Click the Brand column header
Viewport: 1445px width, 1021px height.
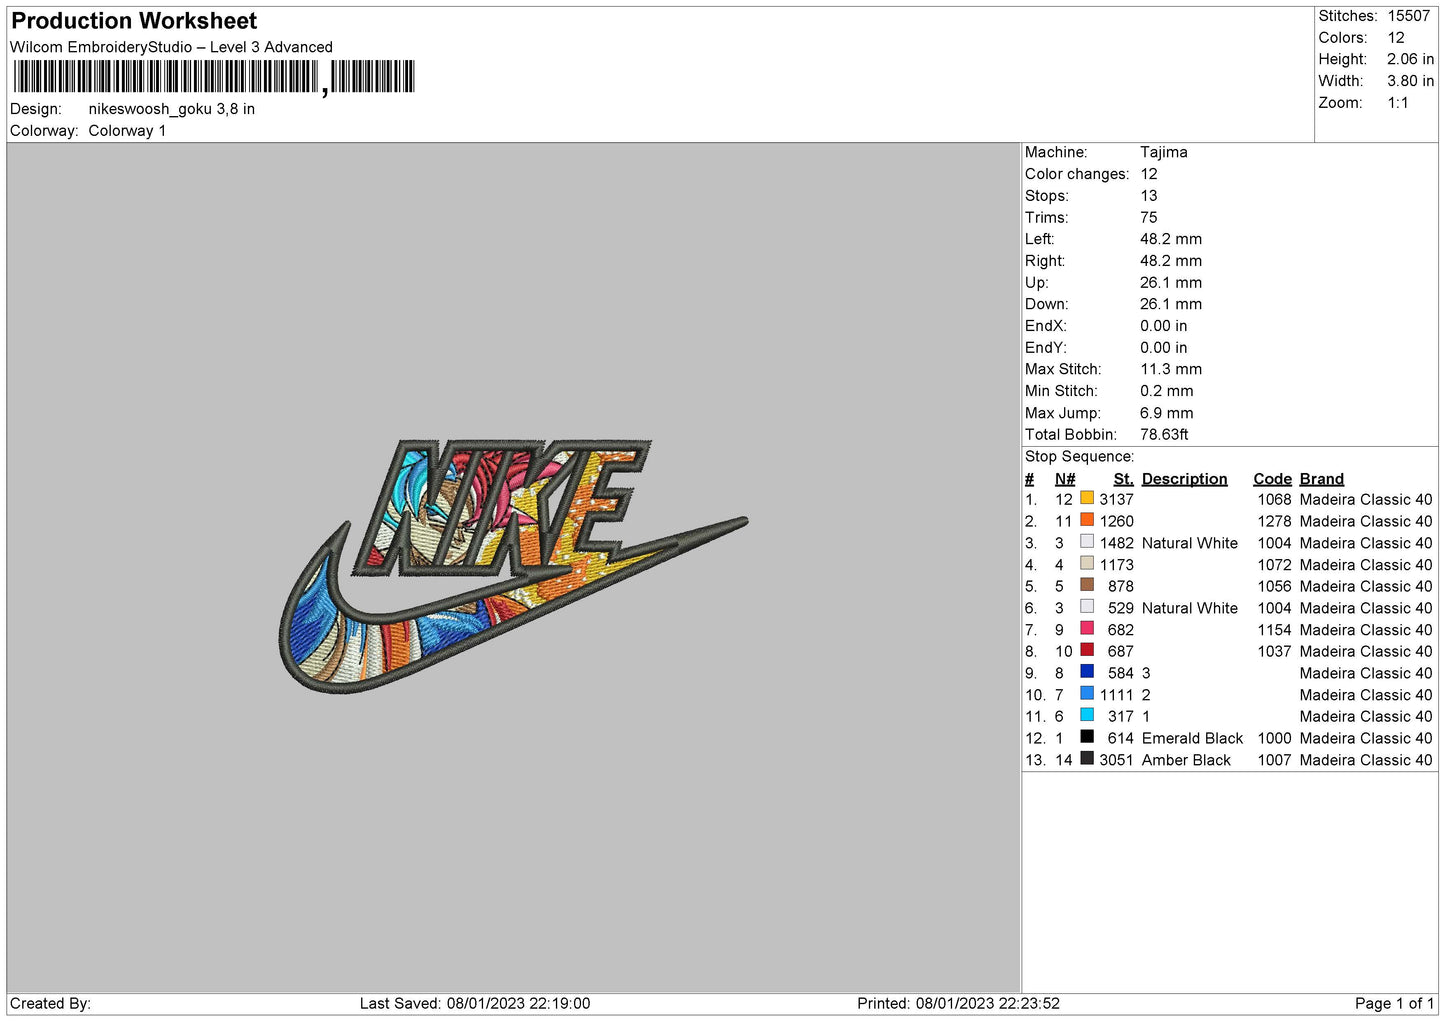click(1321, 479)
